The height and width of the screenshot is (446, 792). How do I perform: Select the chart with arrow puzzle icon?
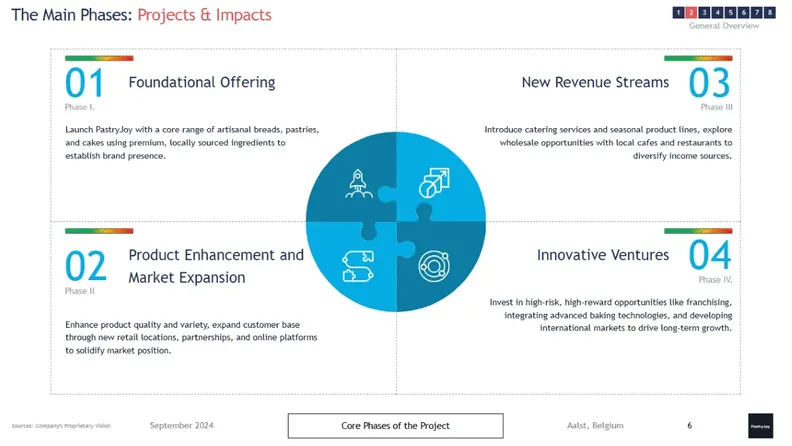(x=434, y=183)
